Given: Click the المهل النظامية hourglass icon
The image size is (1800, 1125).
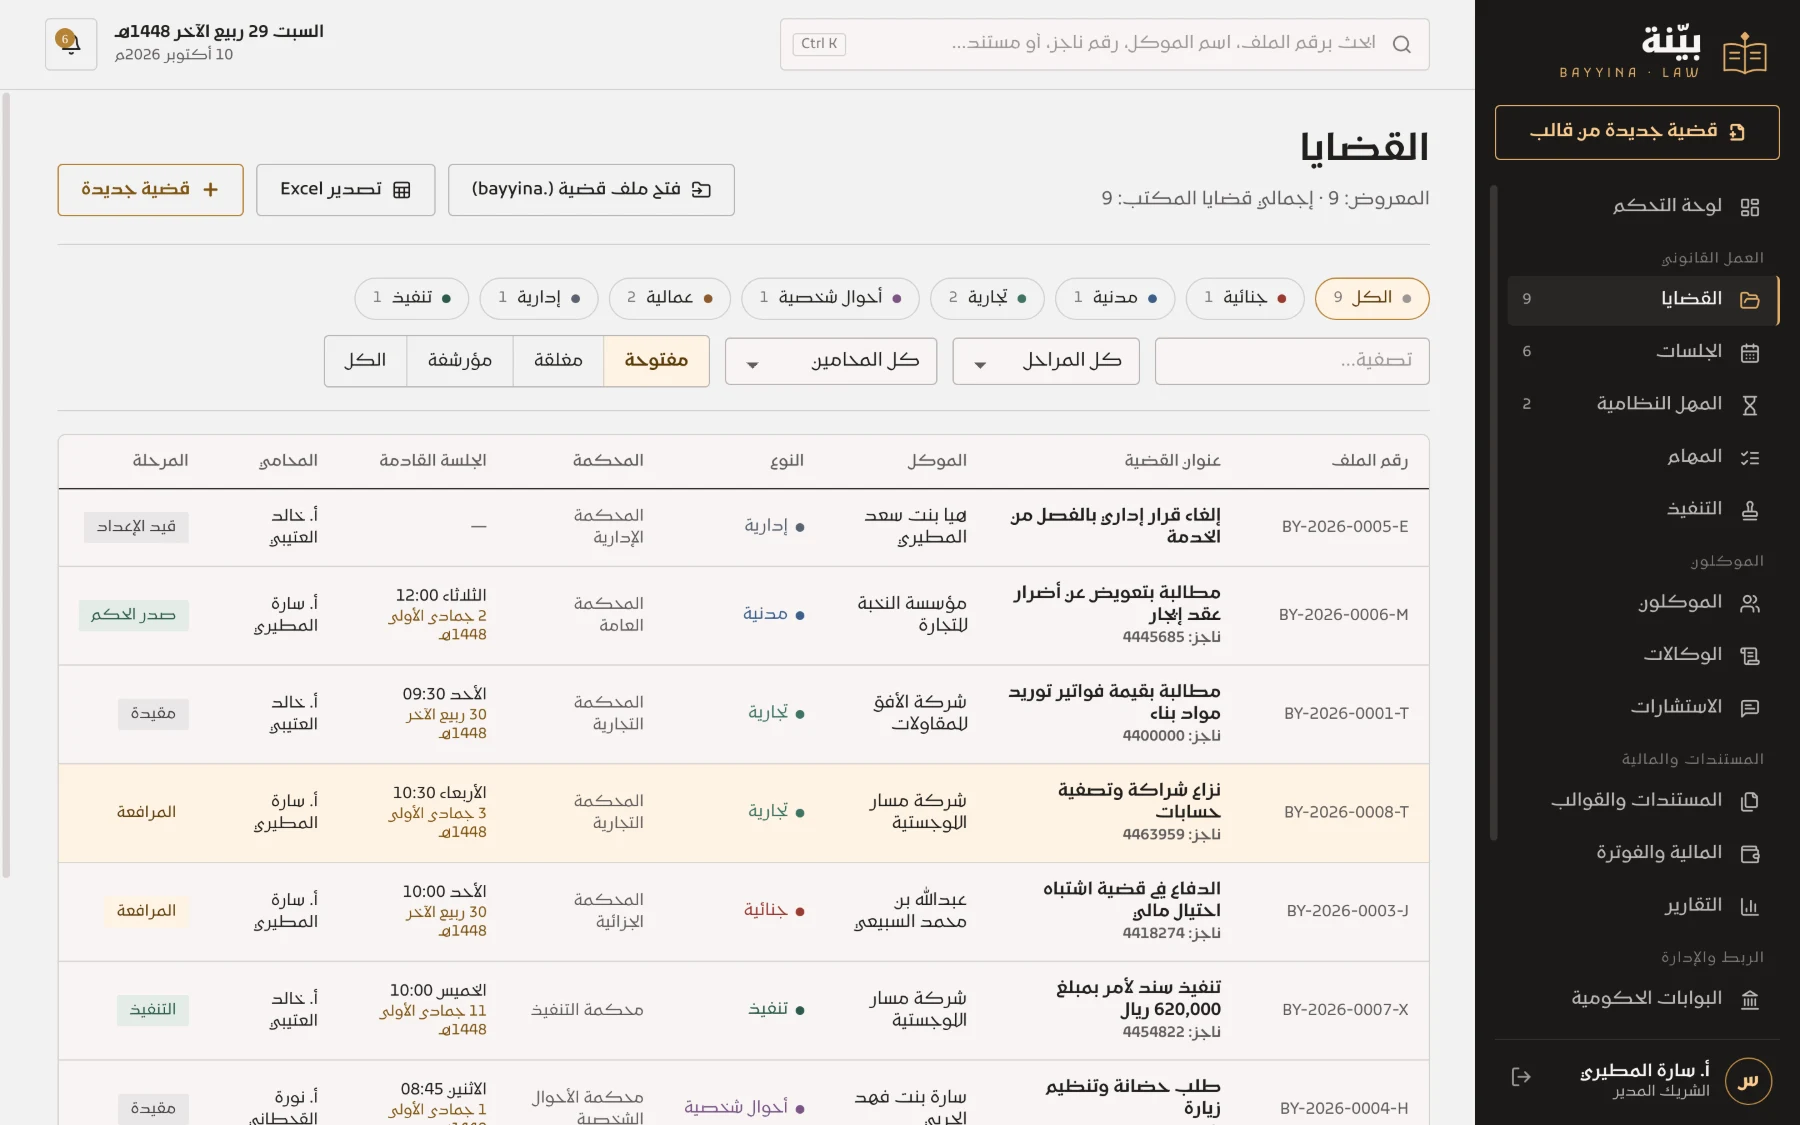Looking at the screenshot, I should (1749, 405).
